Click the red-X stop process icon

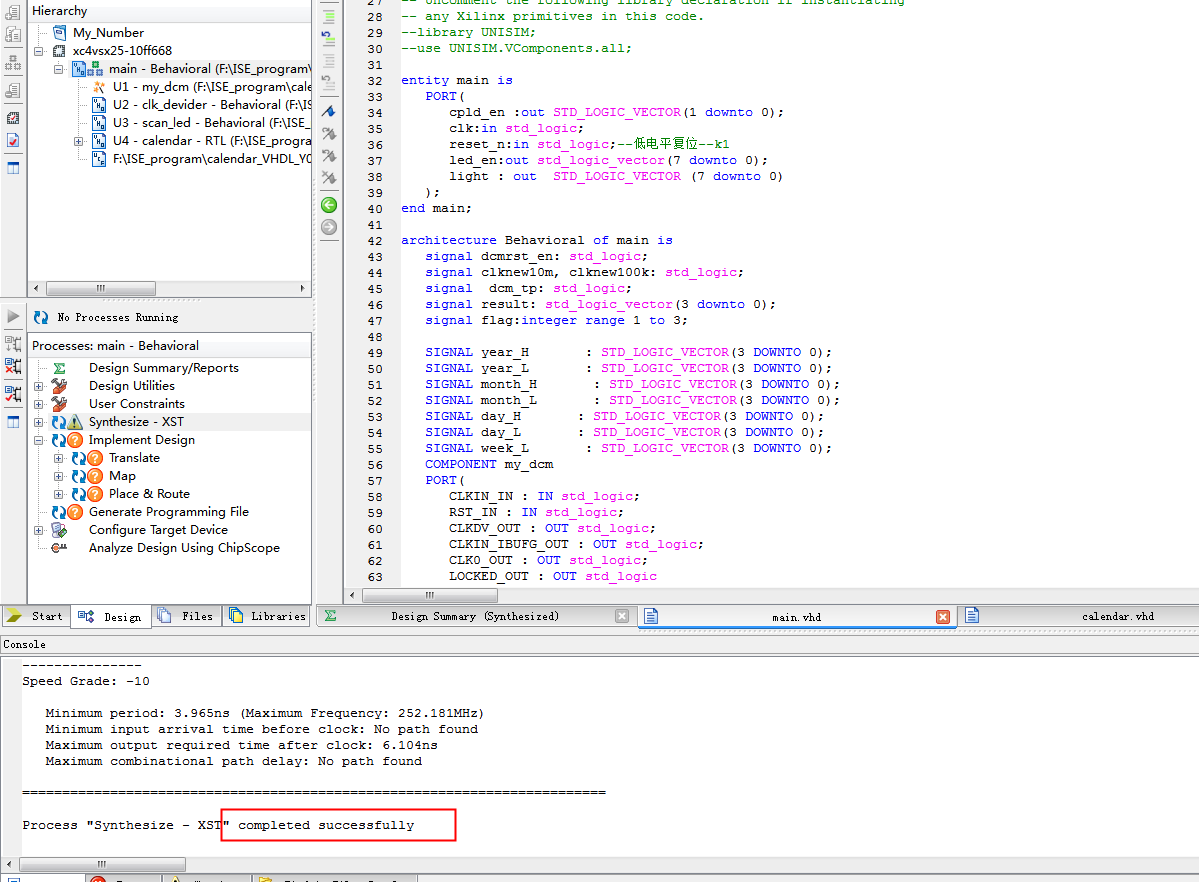click(13, 367)
